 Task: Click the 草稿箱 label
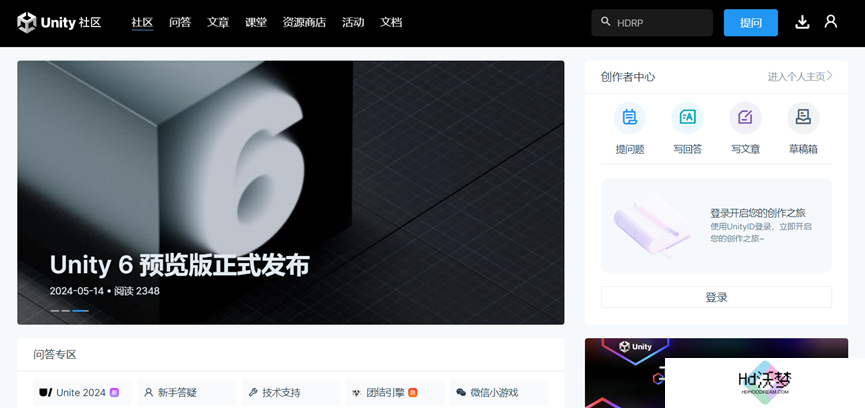click(x=803, y=149)
